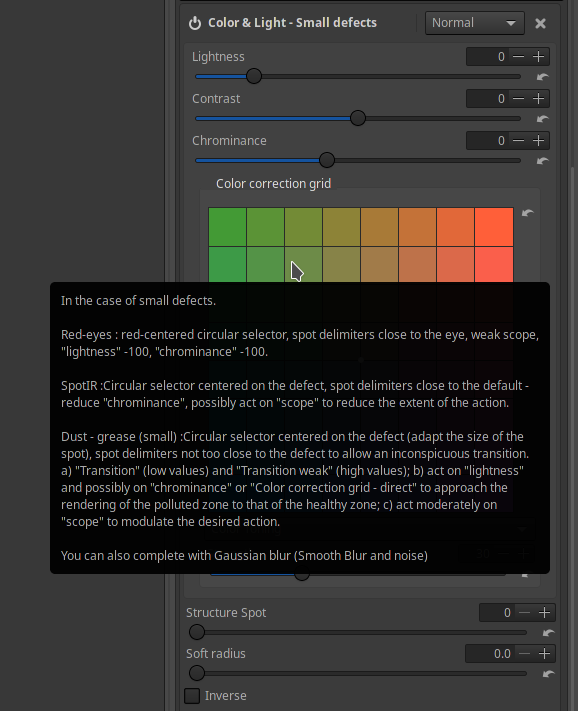Click the Lightness value field
This screenshot has height=711, width=578.
click(487, 57)
